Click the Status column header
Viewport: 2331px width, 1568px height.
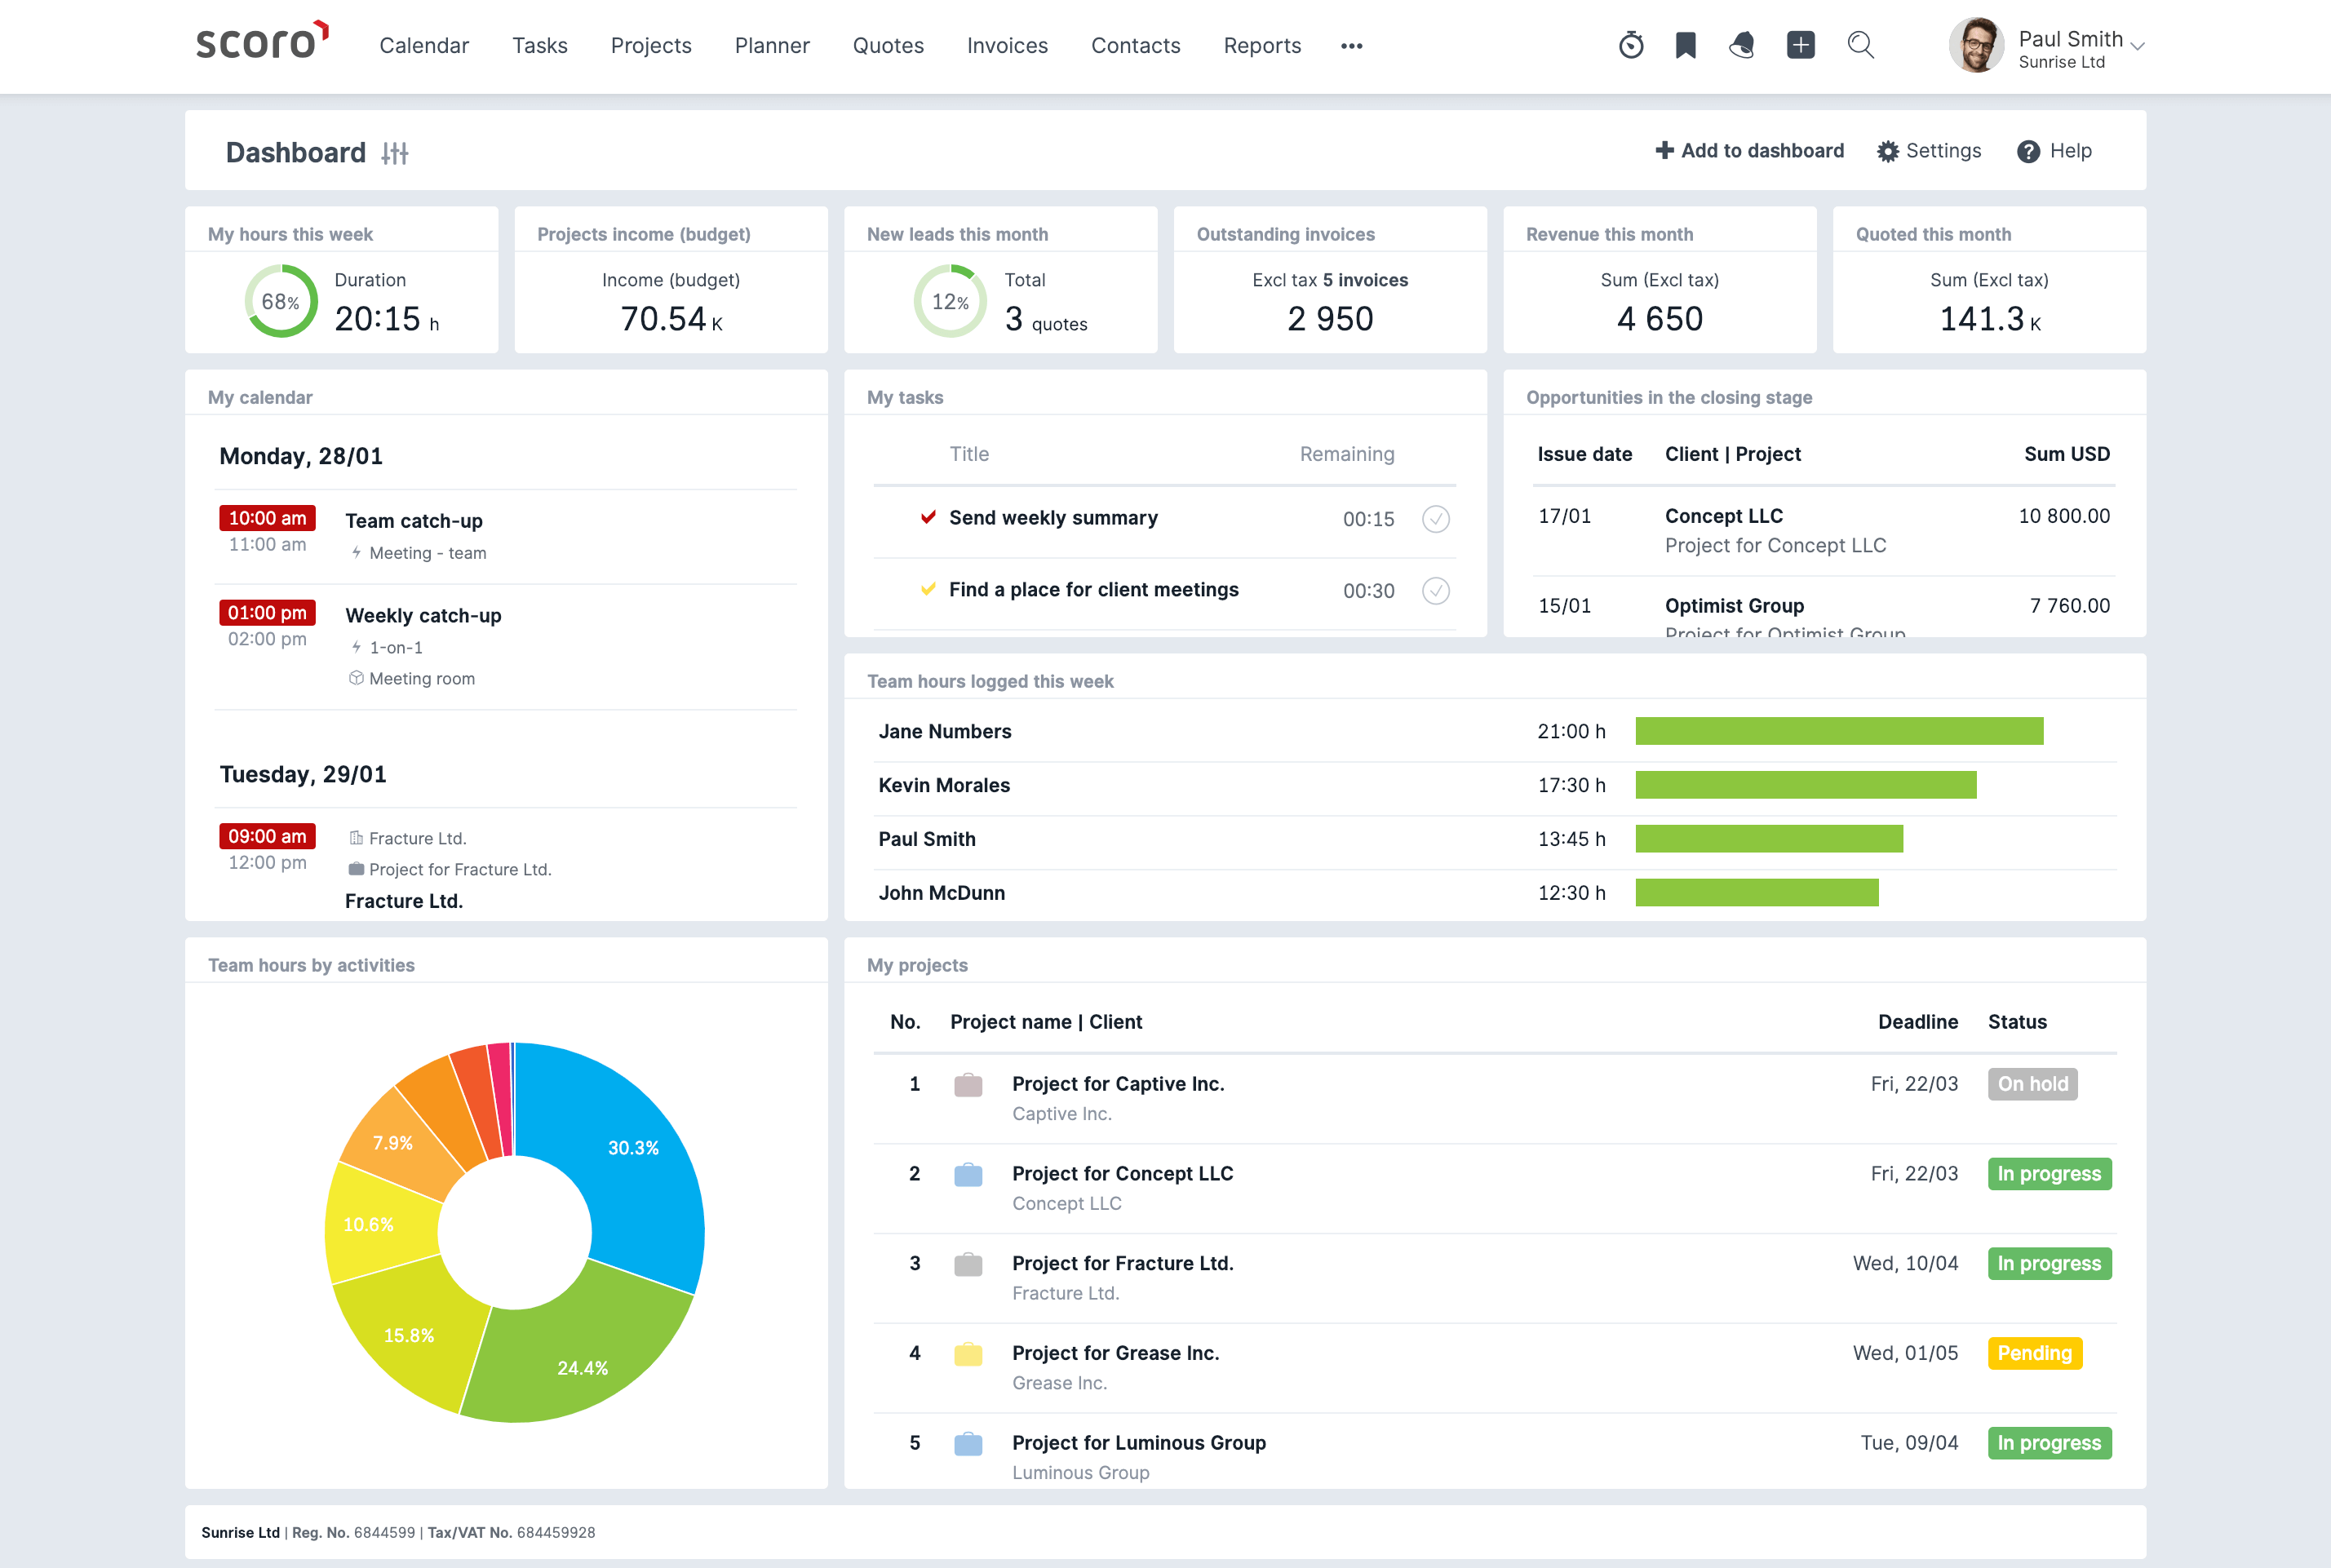tap(2017, 1022)
